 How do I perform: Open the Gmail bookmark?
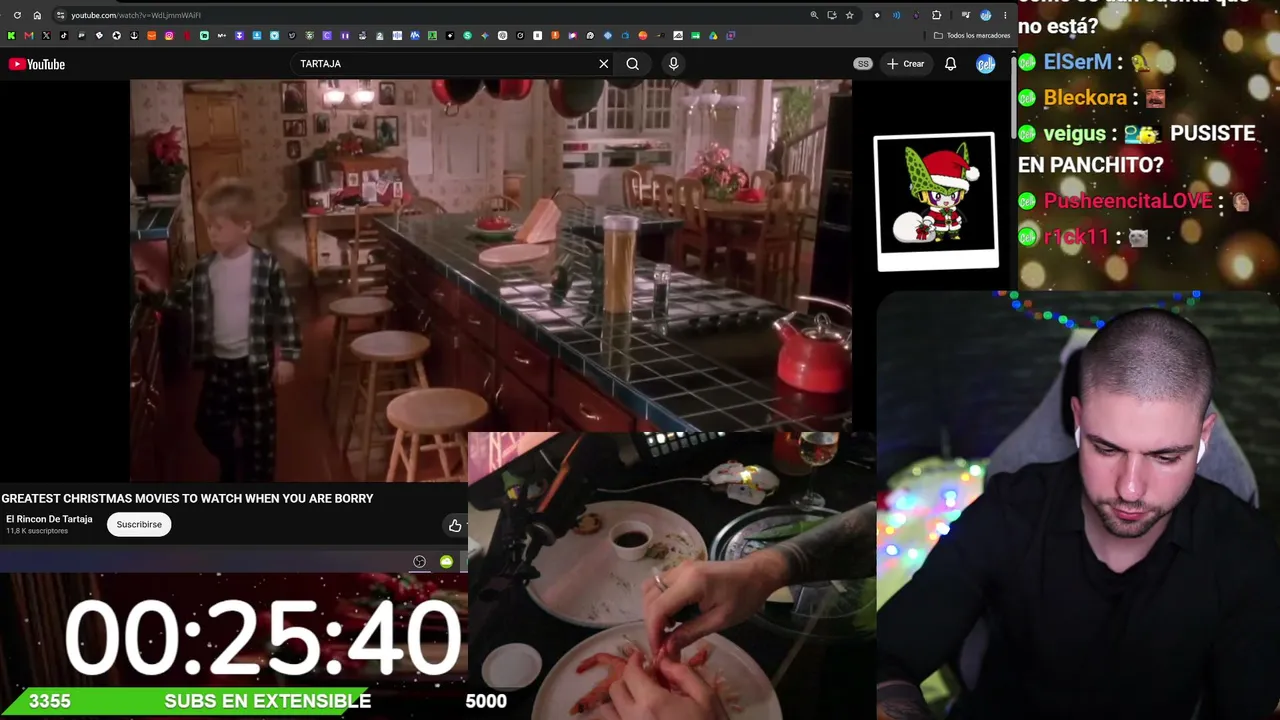point(28,36)
